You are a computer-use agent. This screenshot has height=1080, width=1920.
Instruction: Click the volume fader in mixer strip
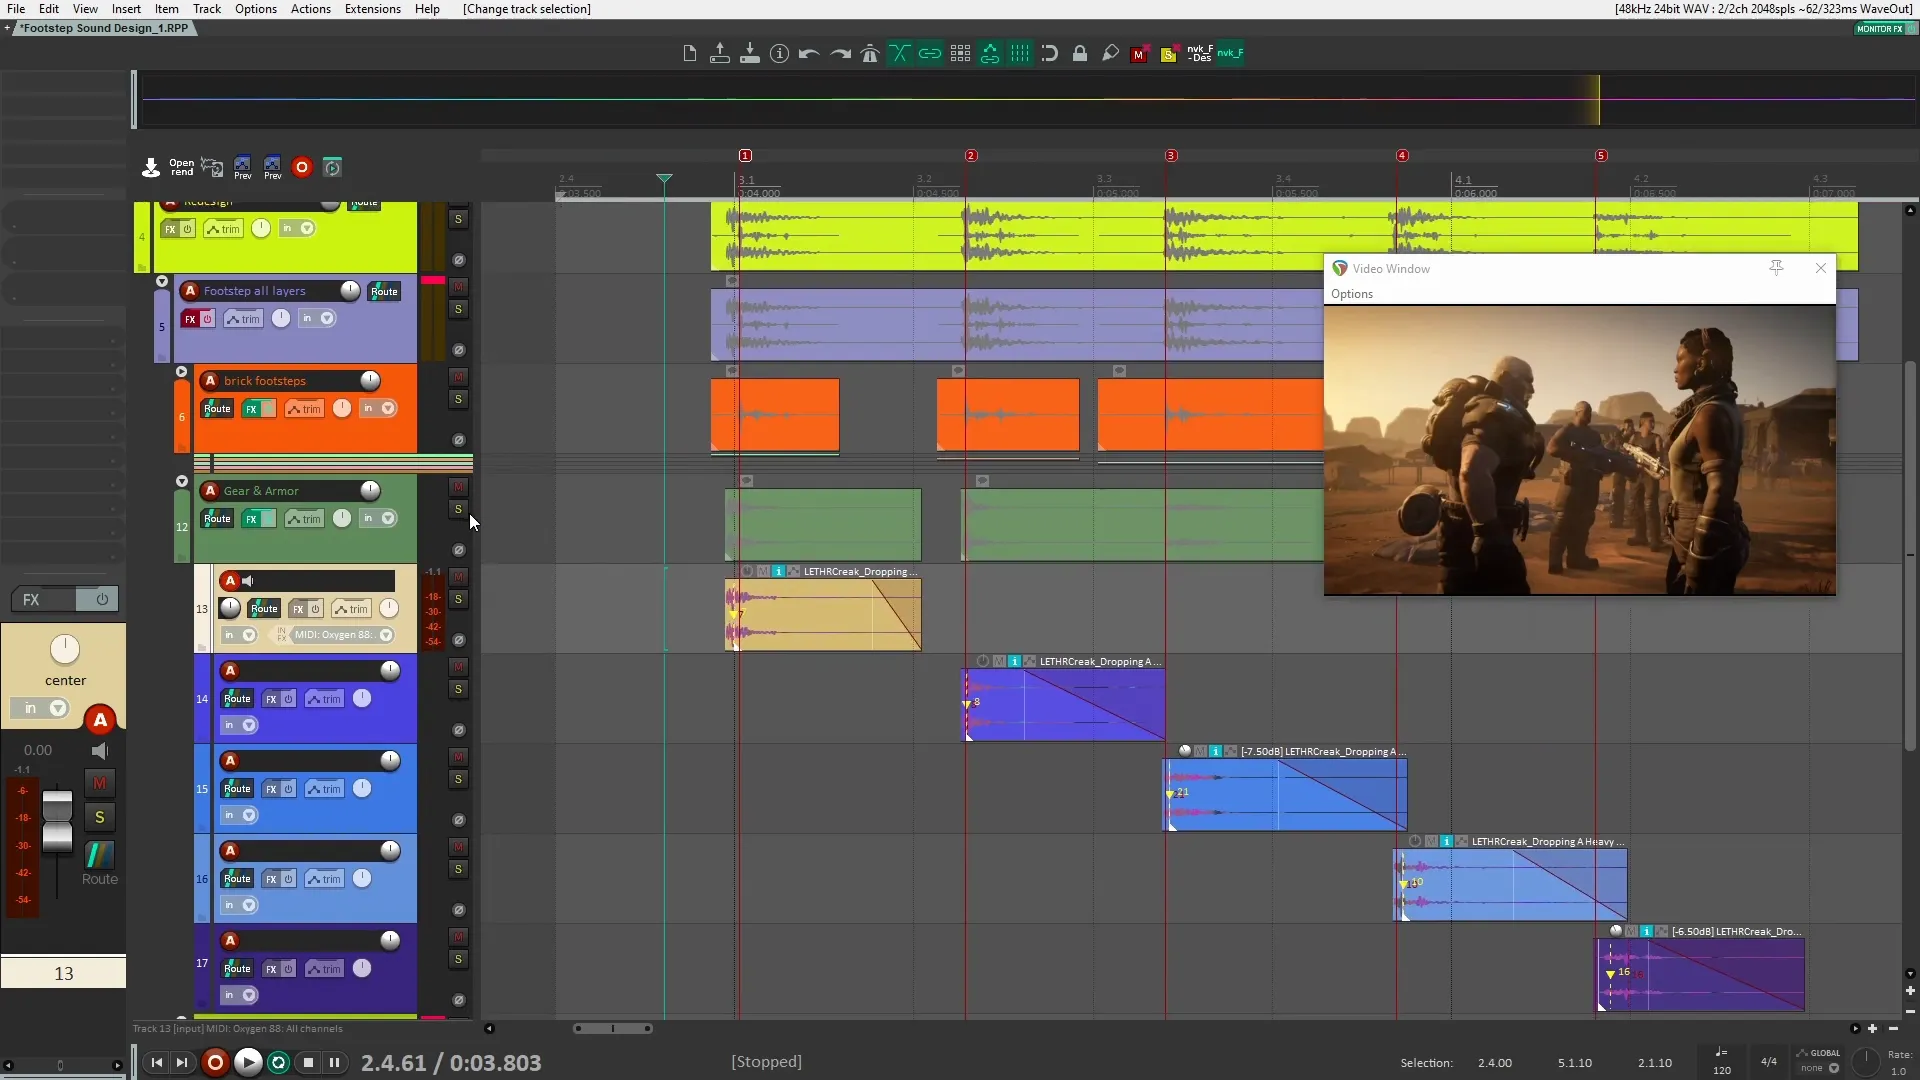pyautogui.click(x=57, y=820)
